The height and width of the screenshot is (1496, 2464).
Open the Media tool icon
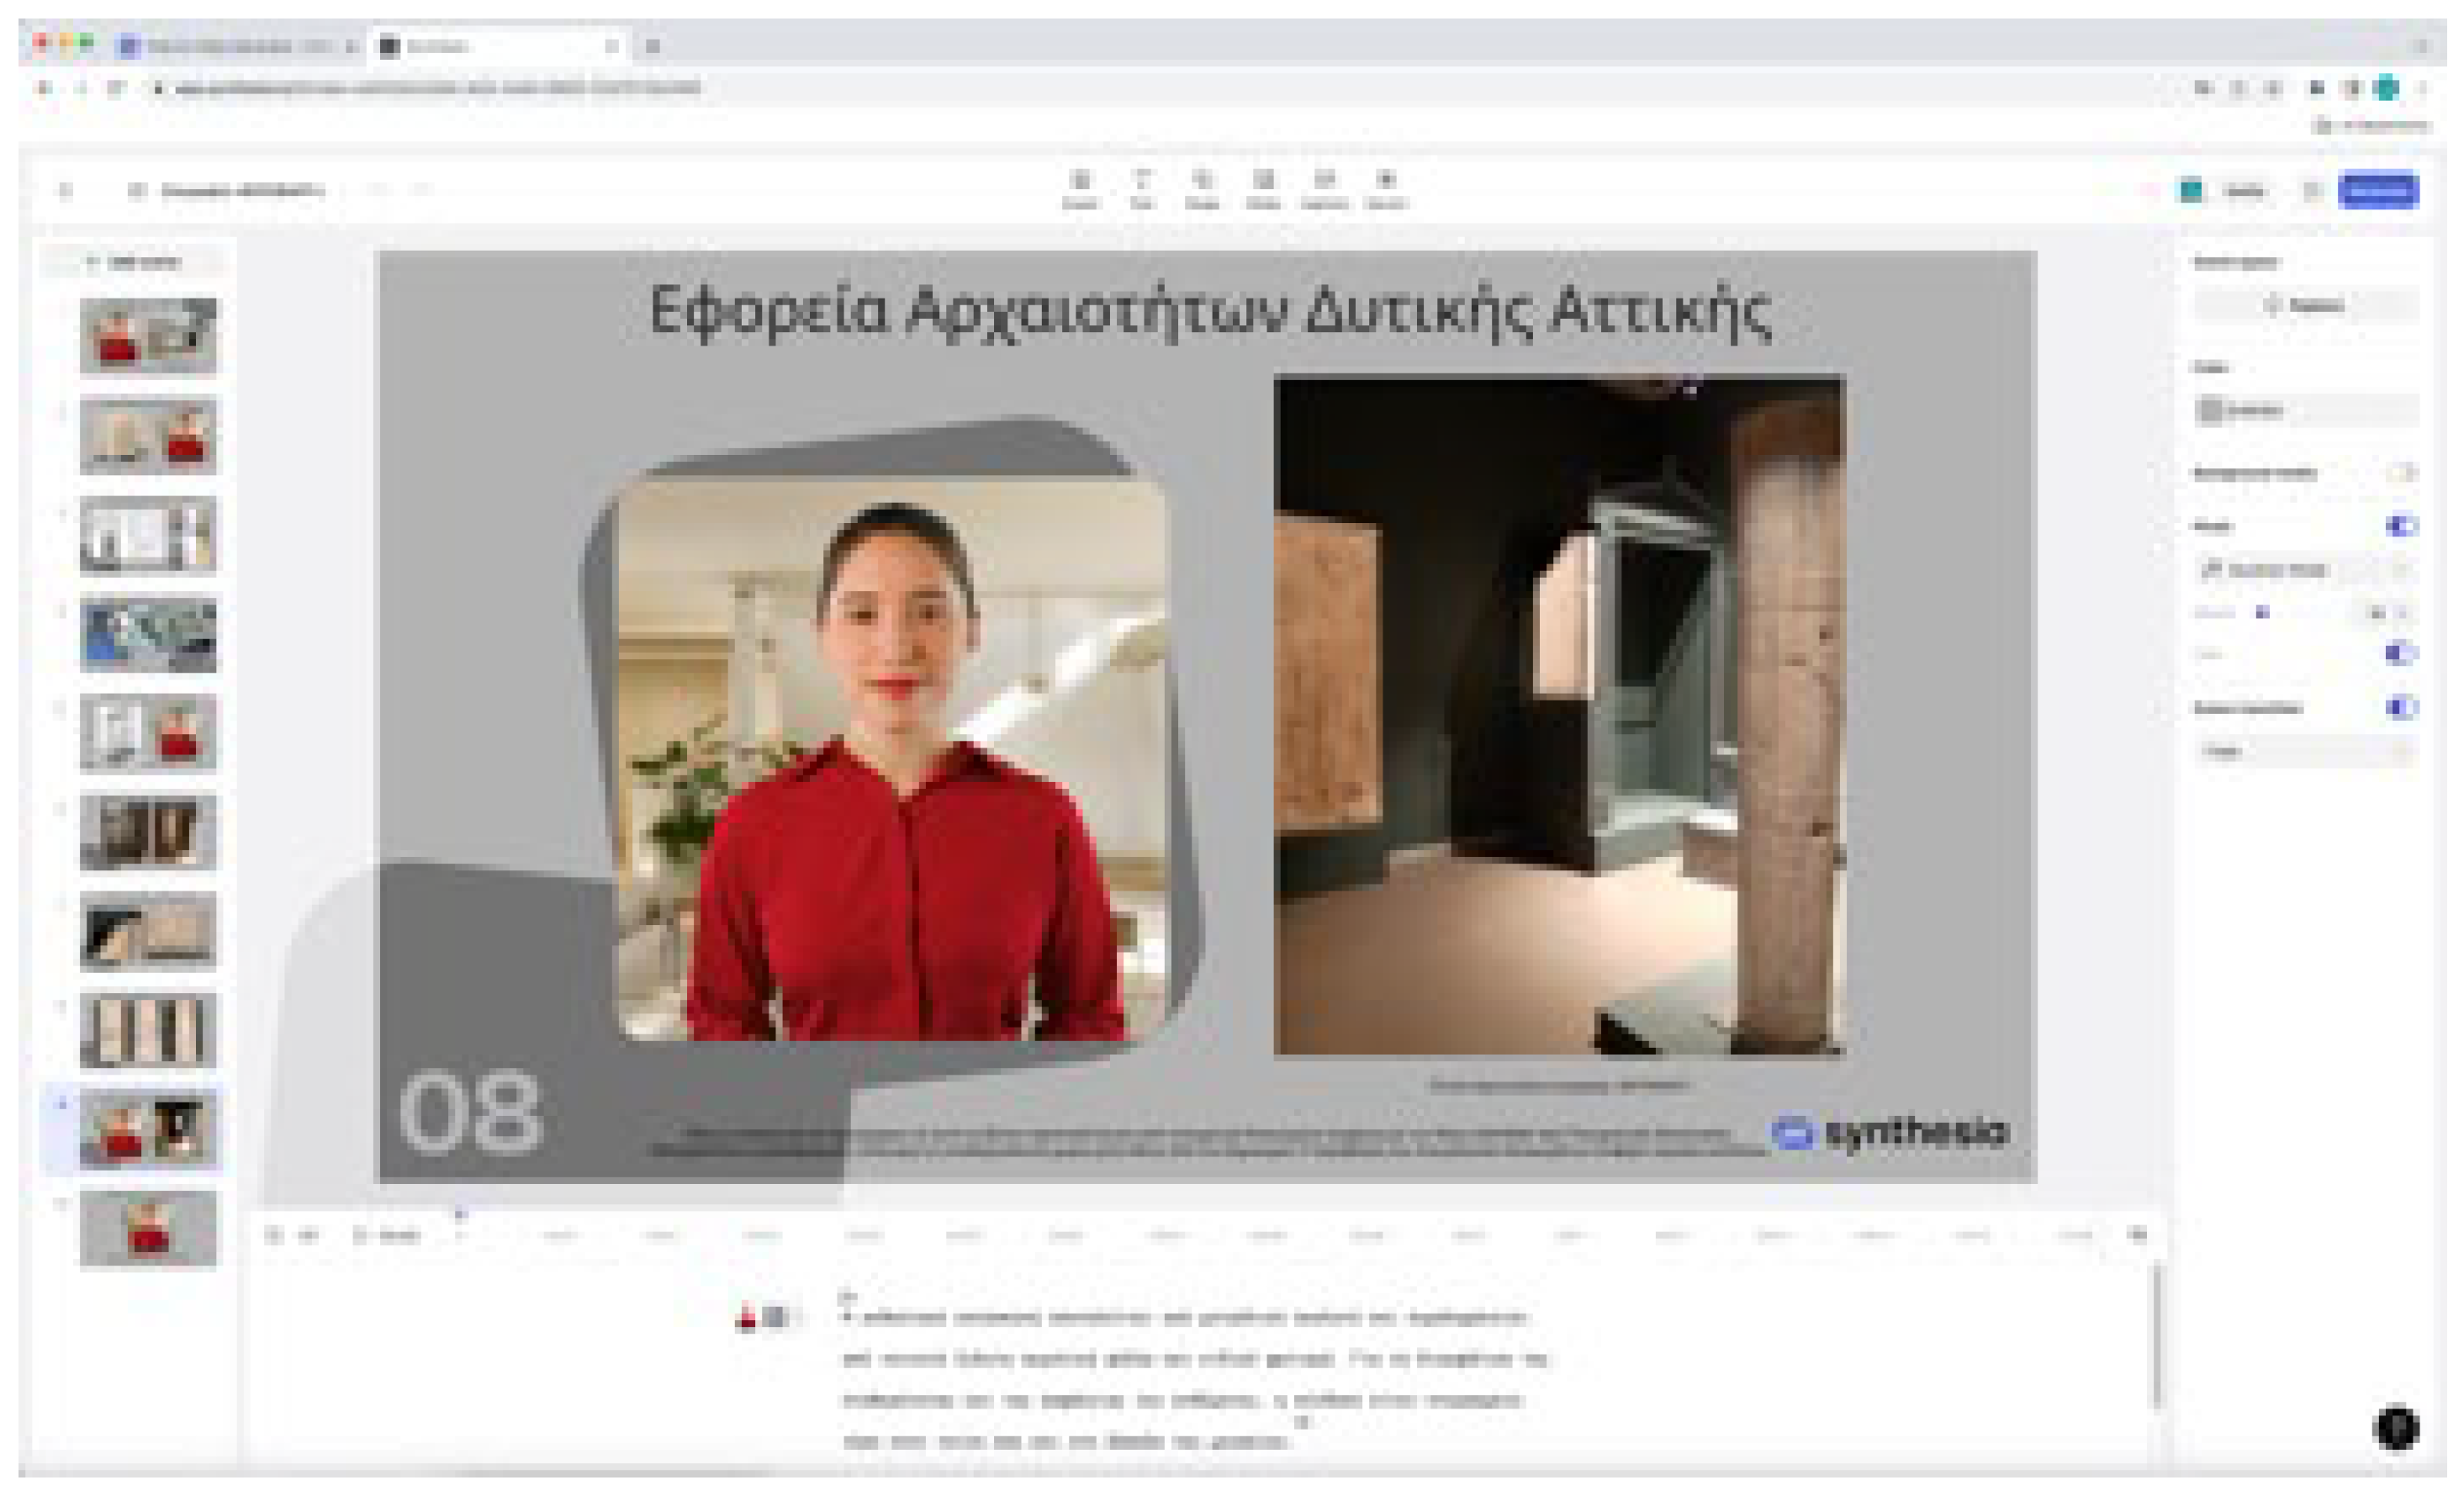[1263, 187]
